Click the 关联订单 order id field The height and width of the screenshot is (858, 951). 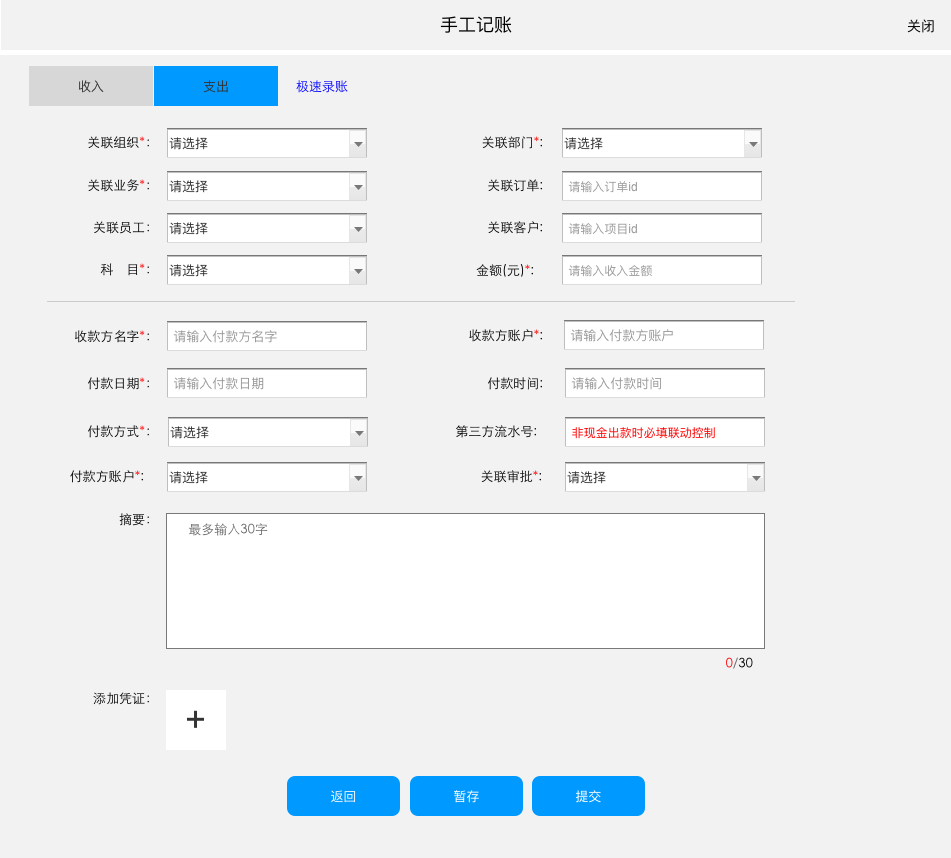coord(662,185)
